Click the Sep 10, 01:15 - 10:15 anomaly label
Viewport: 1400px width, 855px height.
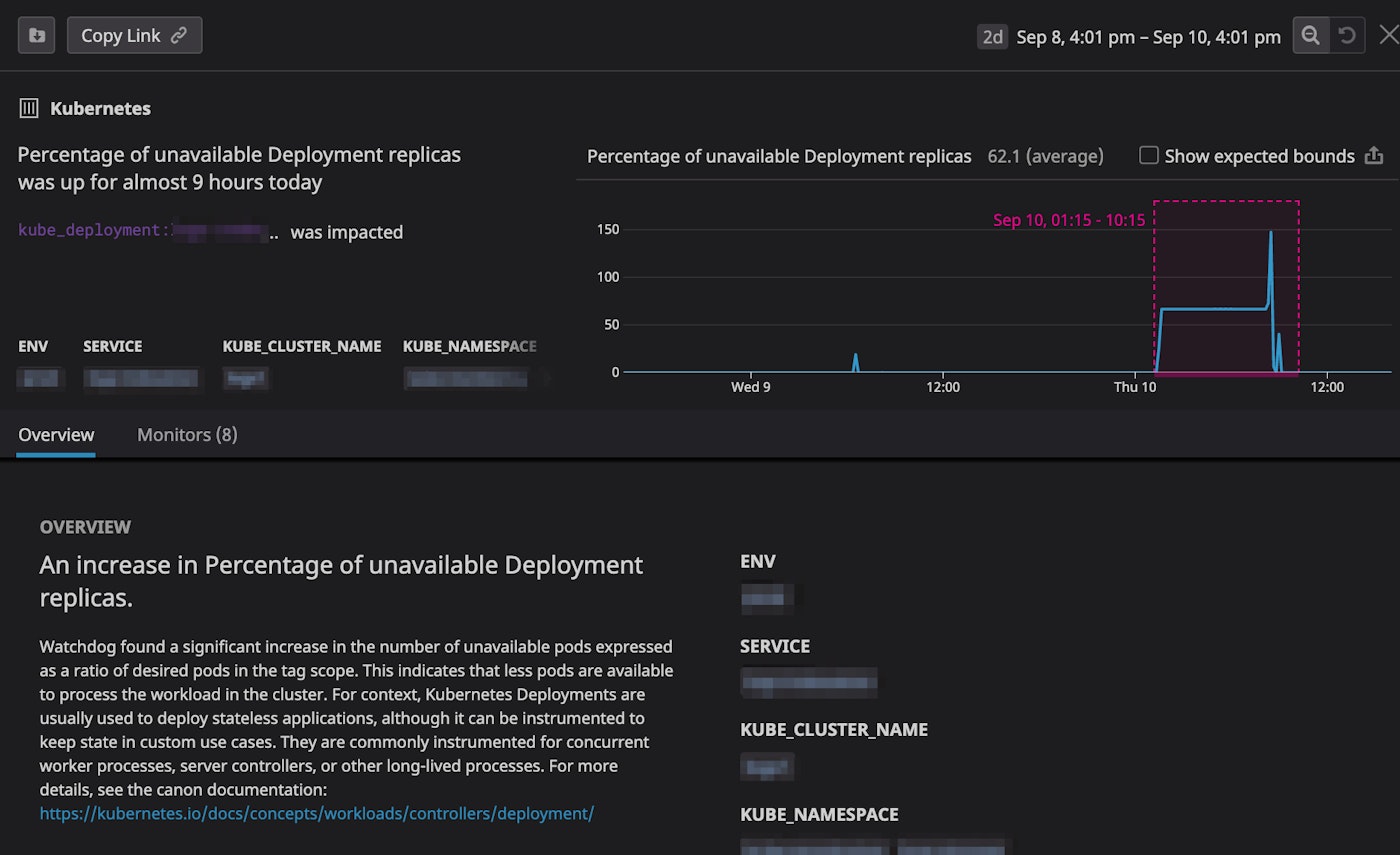pos(1068,220)
